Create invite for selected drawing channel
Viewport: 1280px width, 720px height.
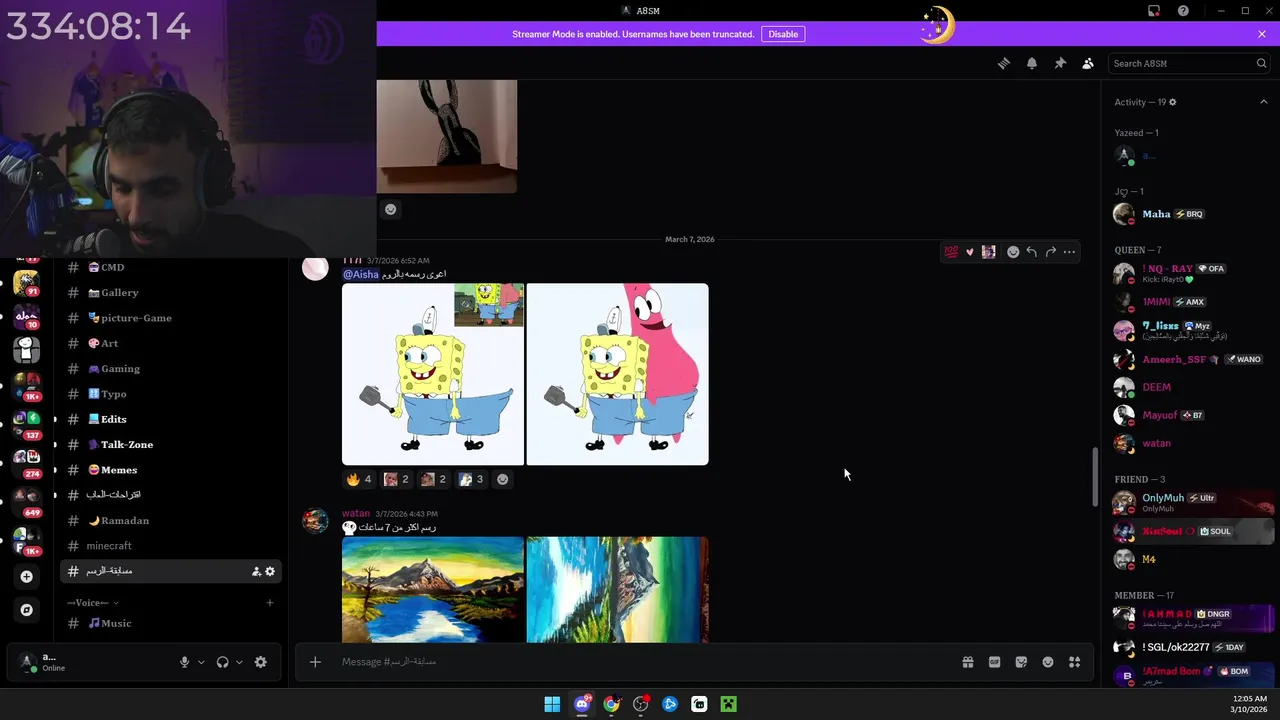[x=256, y=571]
